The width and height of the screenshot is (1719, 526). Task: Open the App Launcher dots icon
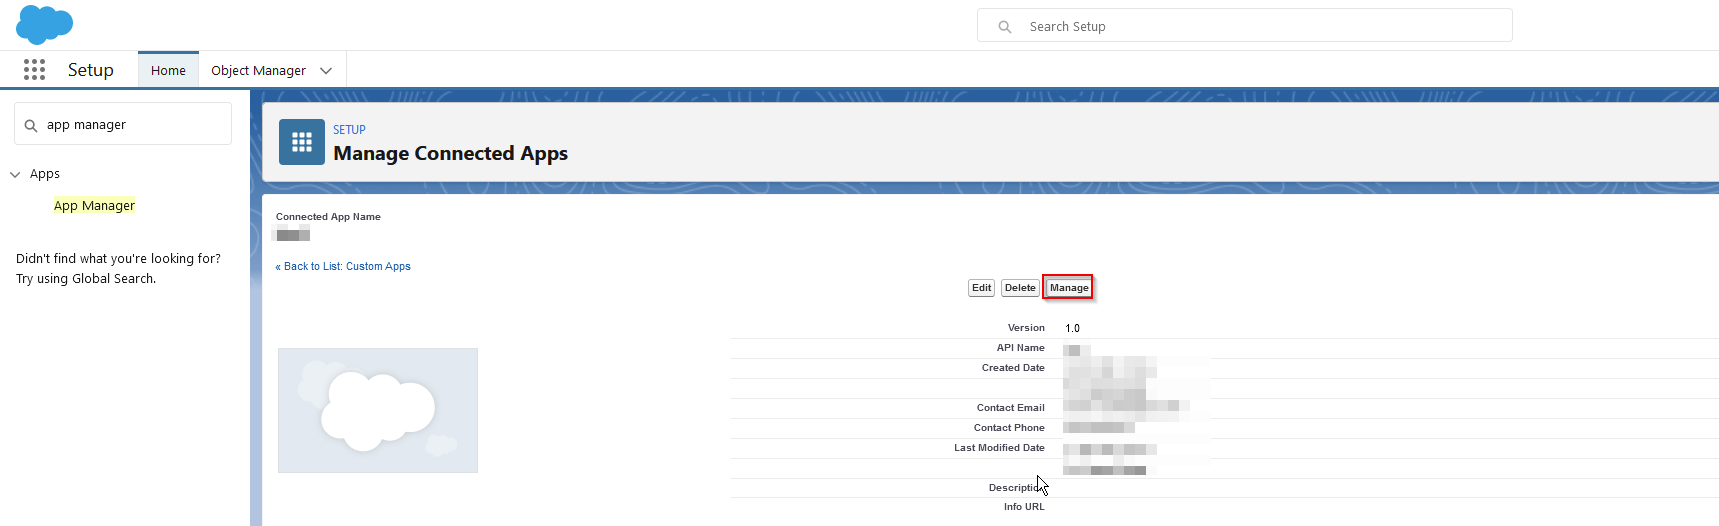[34, 69]
